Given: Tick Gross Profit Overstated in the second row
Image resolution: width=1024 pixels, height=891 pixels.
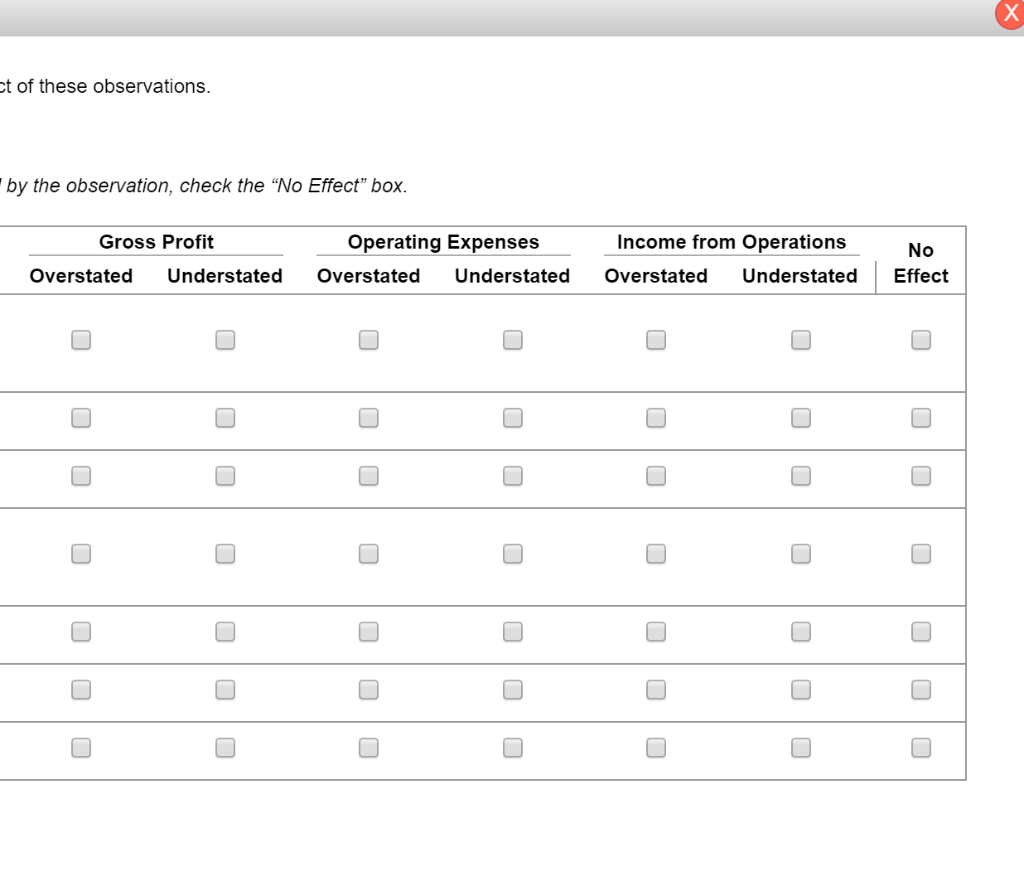Looking at the screenshot, I should [81, 417].
